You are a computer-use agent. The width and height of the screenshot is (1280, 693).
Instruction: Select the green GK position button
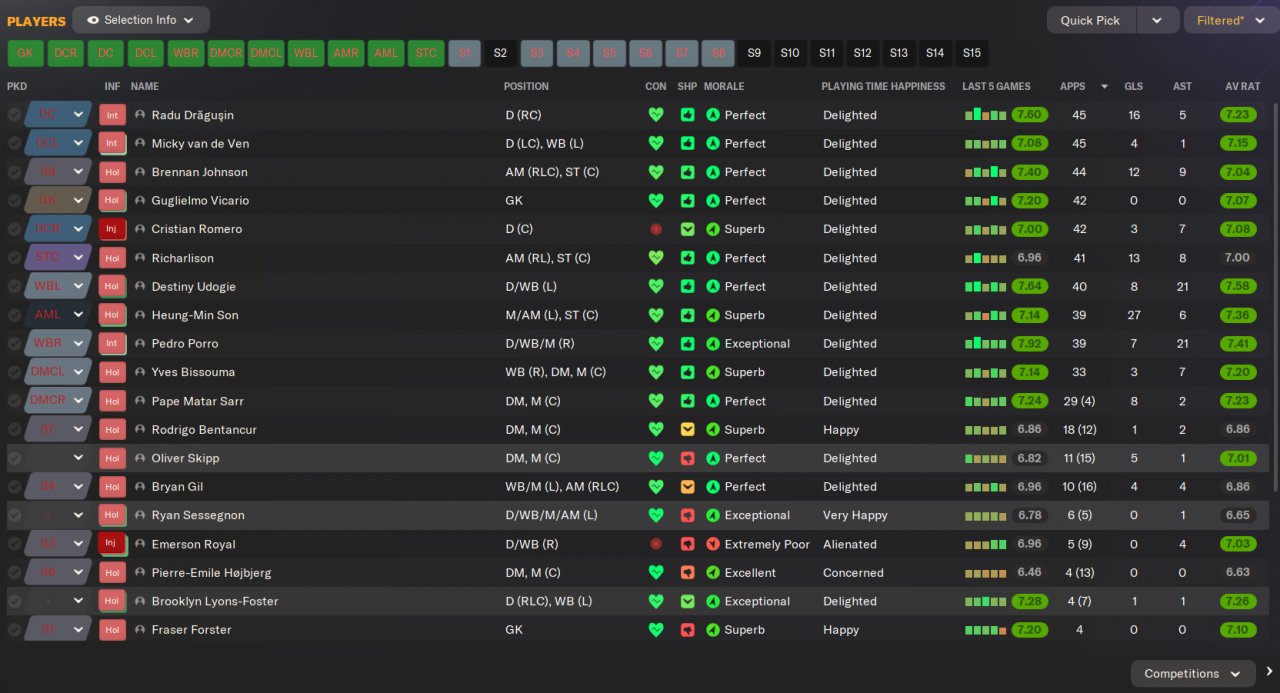tap(25, 53)
